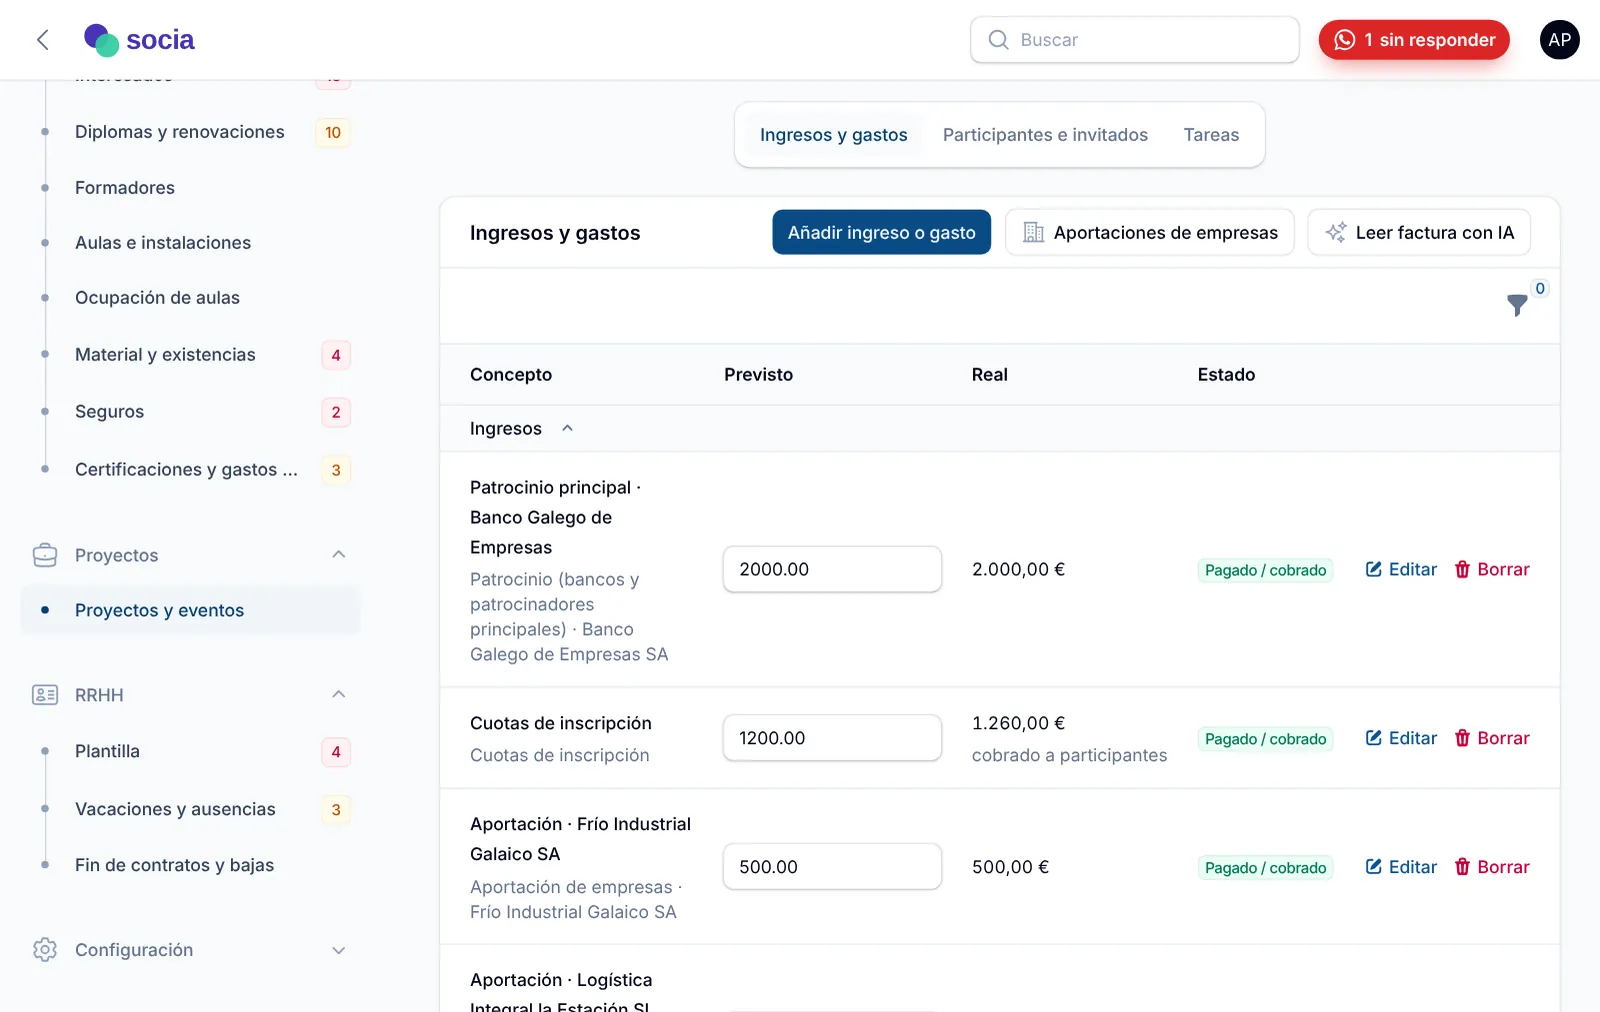
Task: Click the WhatsApp icon in unanswered button
Action: pos(1345,40)
